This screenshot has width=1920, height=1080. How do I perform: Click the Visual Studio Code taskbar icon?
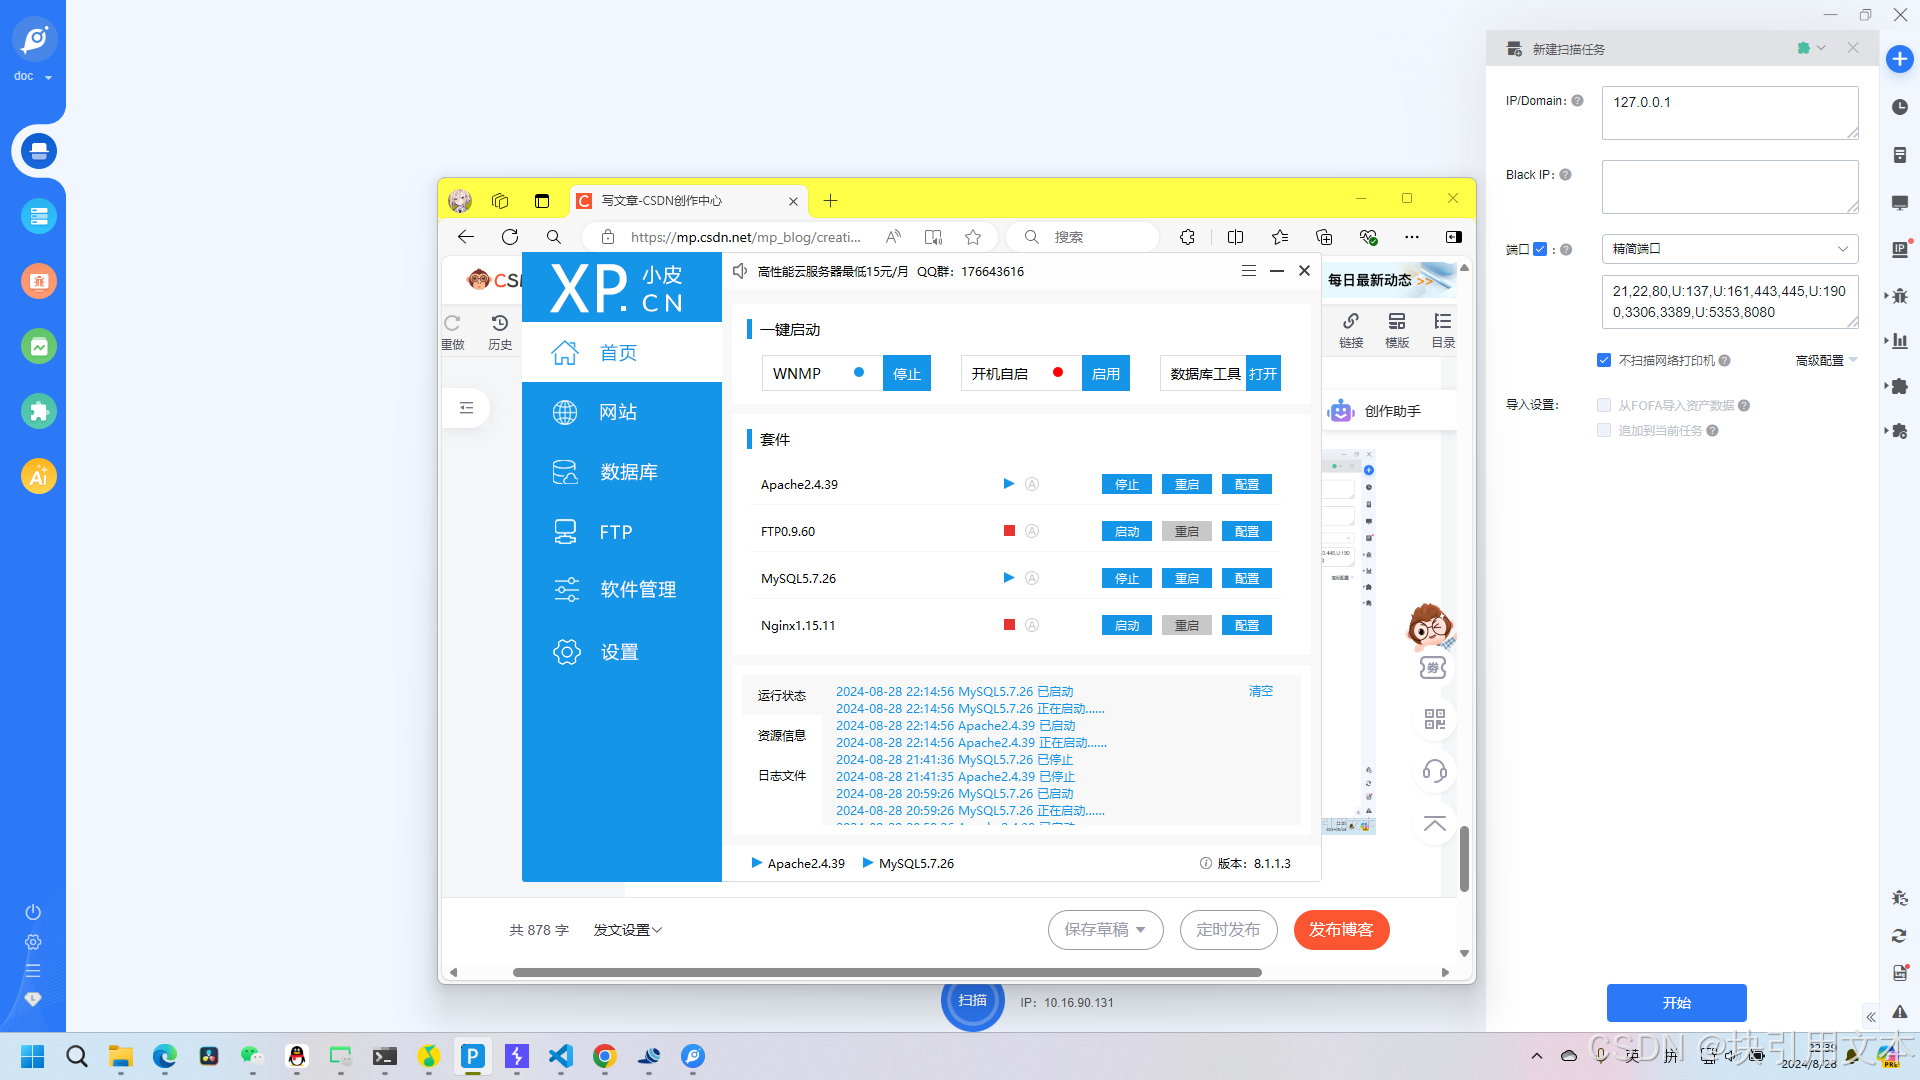(x=561, y=1056)
